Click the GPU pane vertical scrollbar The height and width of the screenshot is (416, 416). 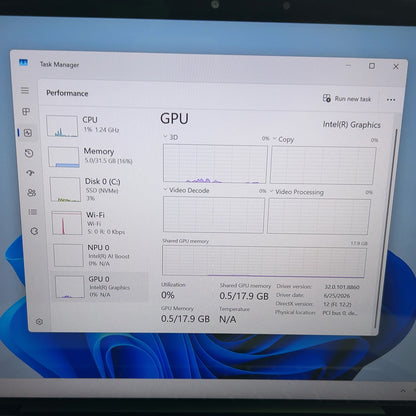[x=387, y=228]
